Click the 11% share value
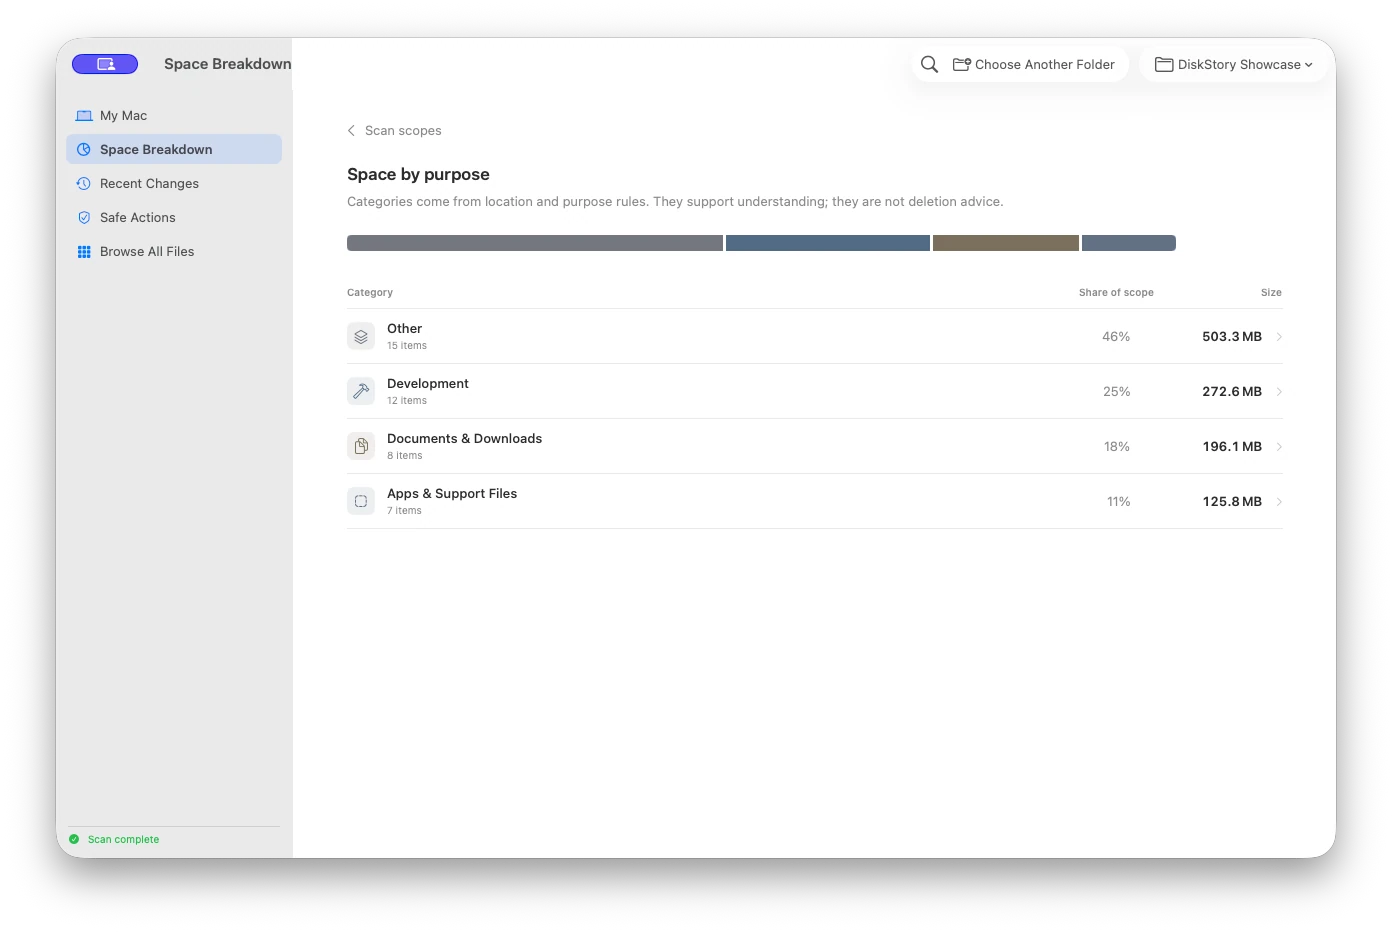This screenshot has height=932, width=1392. 1119,502
